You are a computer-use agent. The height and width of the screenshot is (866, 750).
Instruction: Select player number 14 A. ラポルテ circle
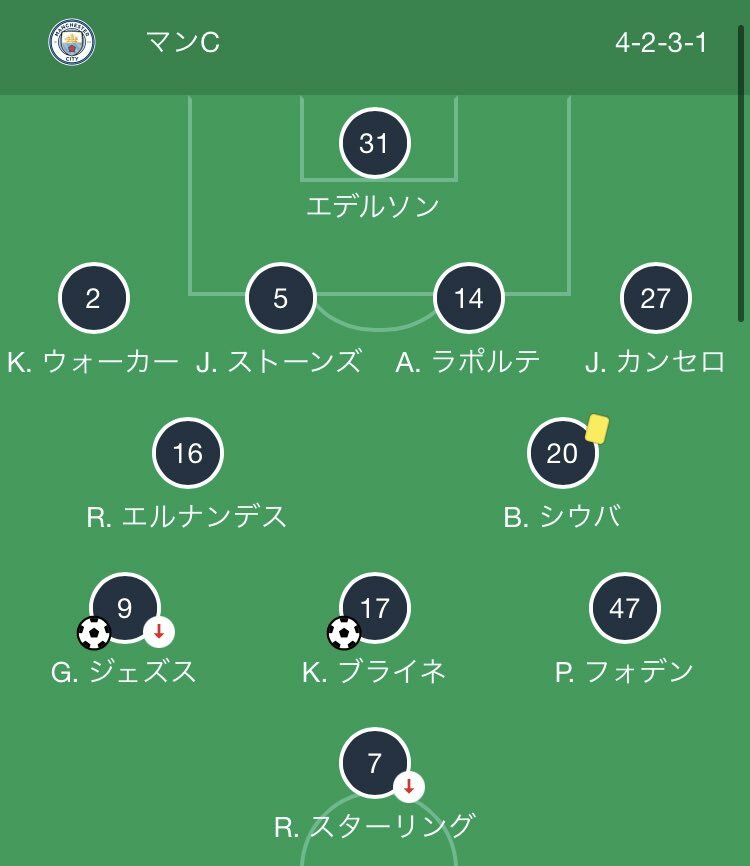click(x=469, y=298)
